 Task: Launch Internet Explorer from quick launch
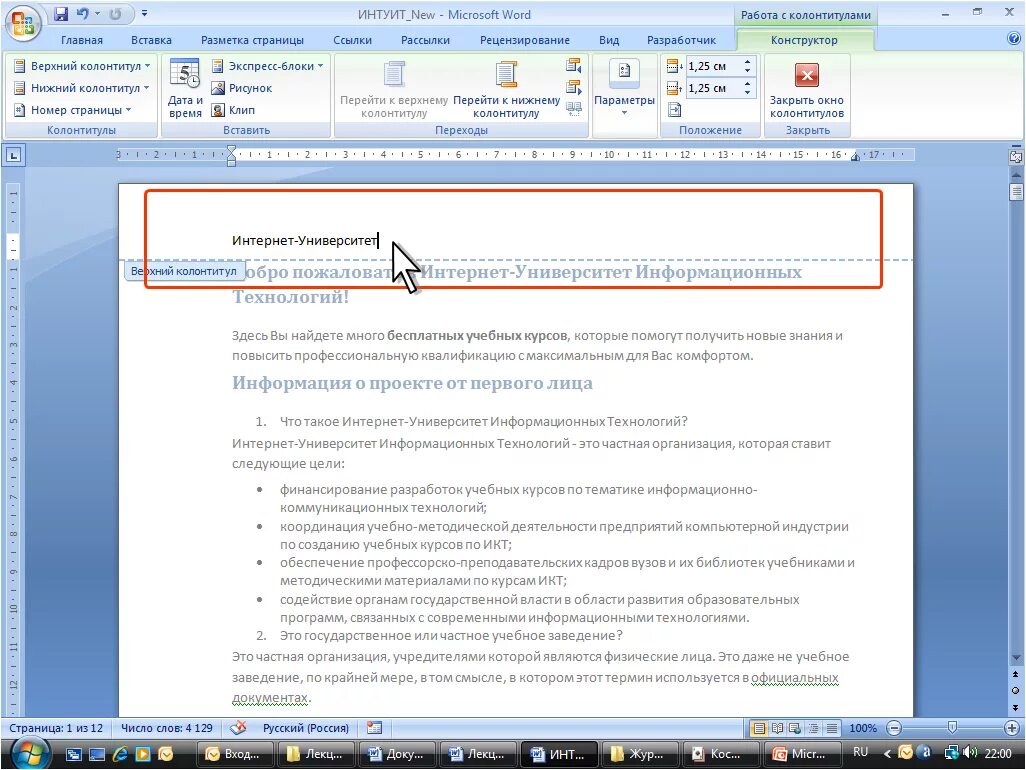(x=120, y=754)
